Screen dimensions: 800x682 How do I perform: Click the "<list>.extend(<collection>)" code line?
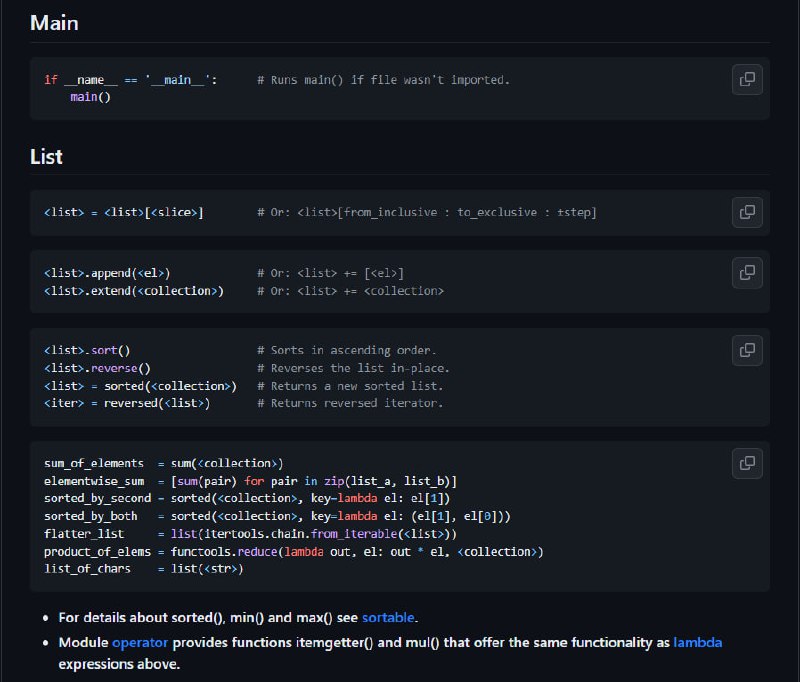click(x=134, y=291)
